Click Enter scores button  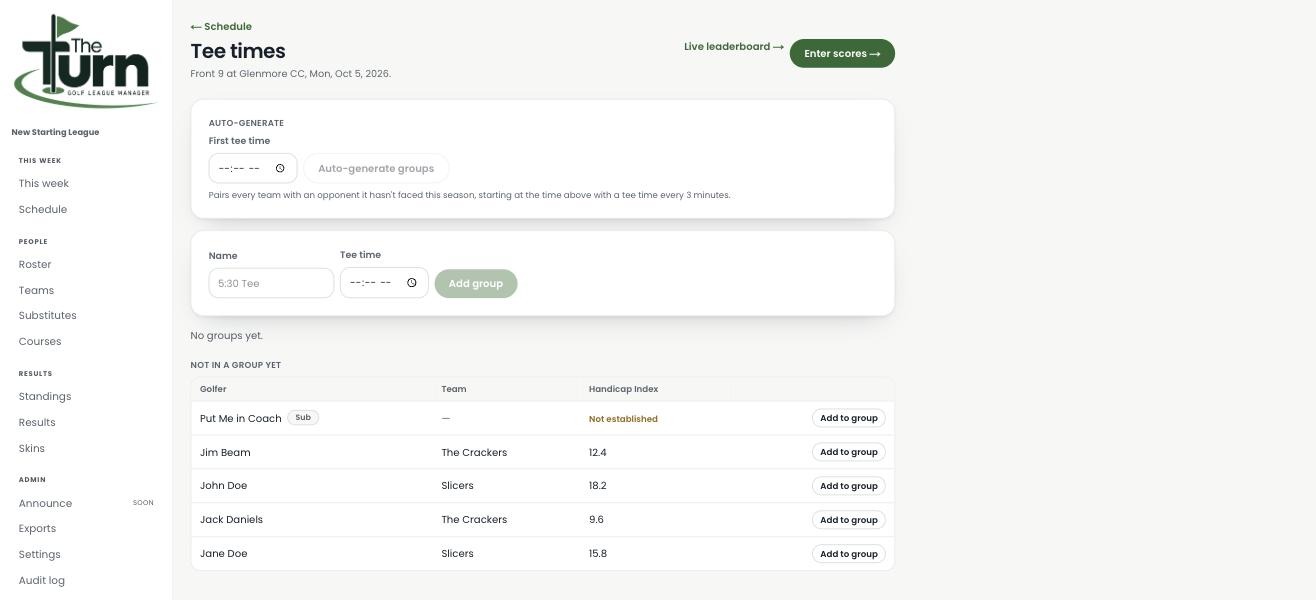click(x=842, y=54)
